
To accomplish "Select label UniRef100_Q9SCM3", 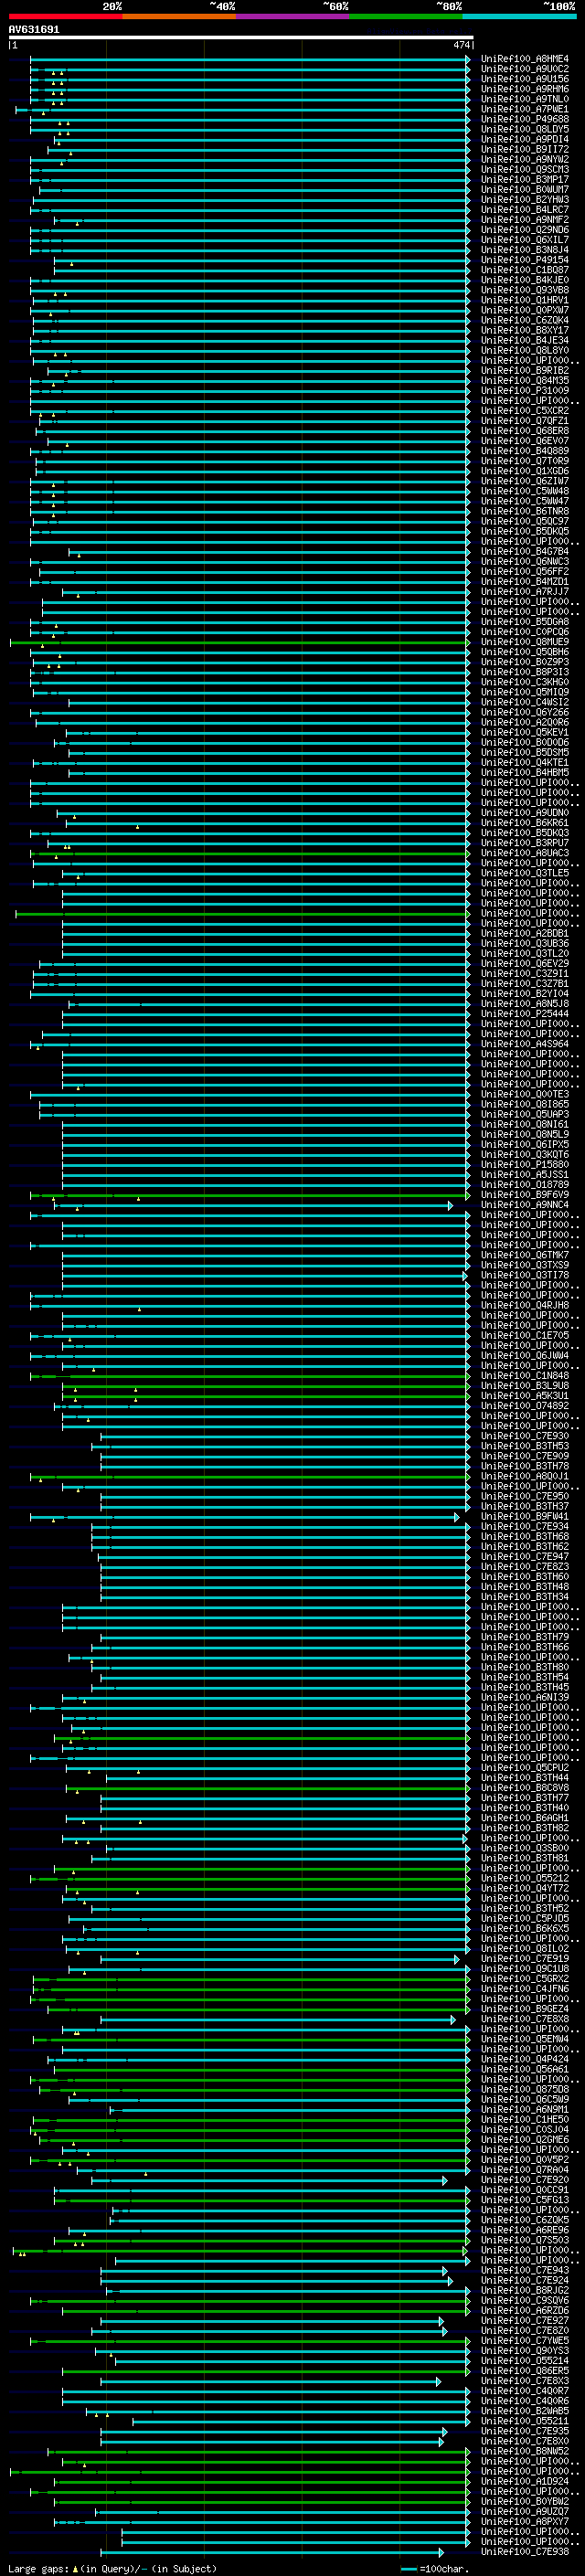I will (525, 169).
